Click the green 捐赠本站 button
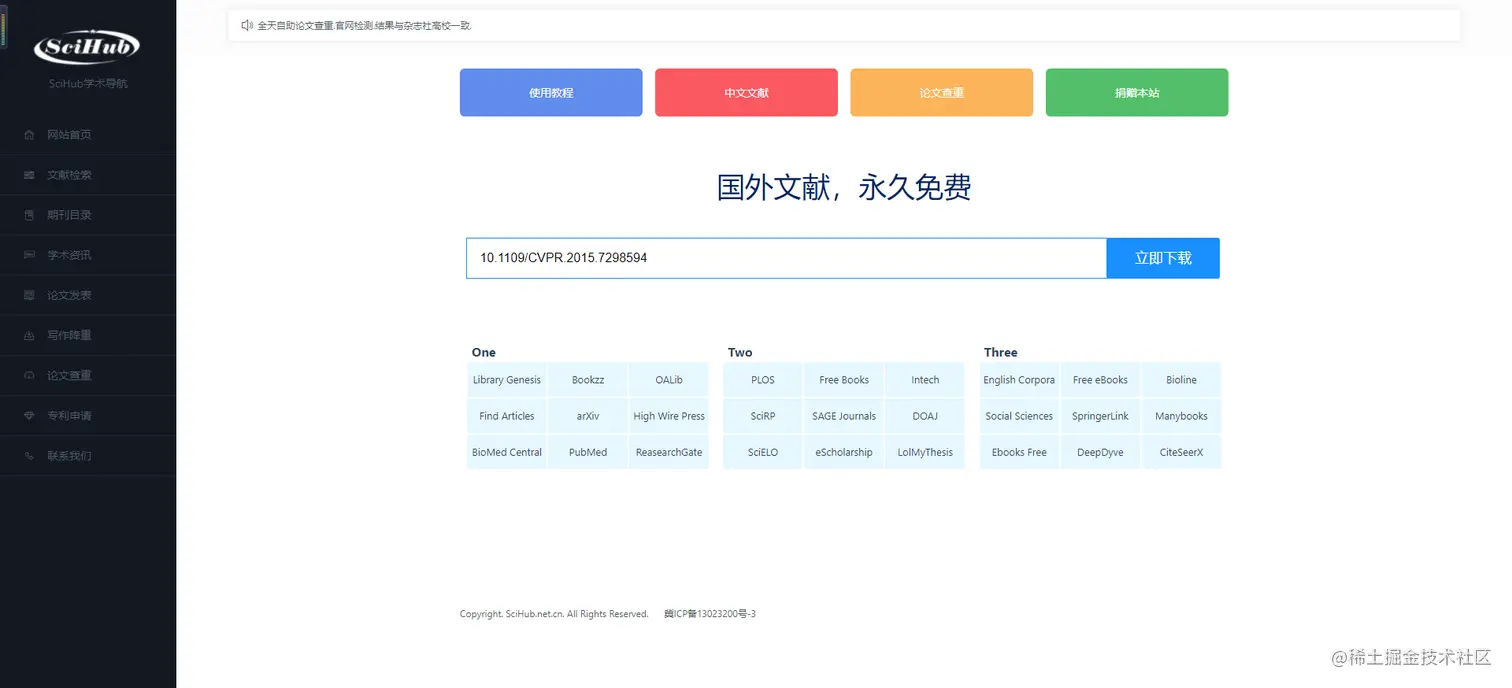Image resolution: width=1512 pixels, height=688 pixels. point(1137,92)
